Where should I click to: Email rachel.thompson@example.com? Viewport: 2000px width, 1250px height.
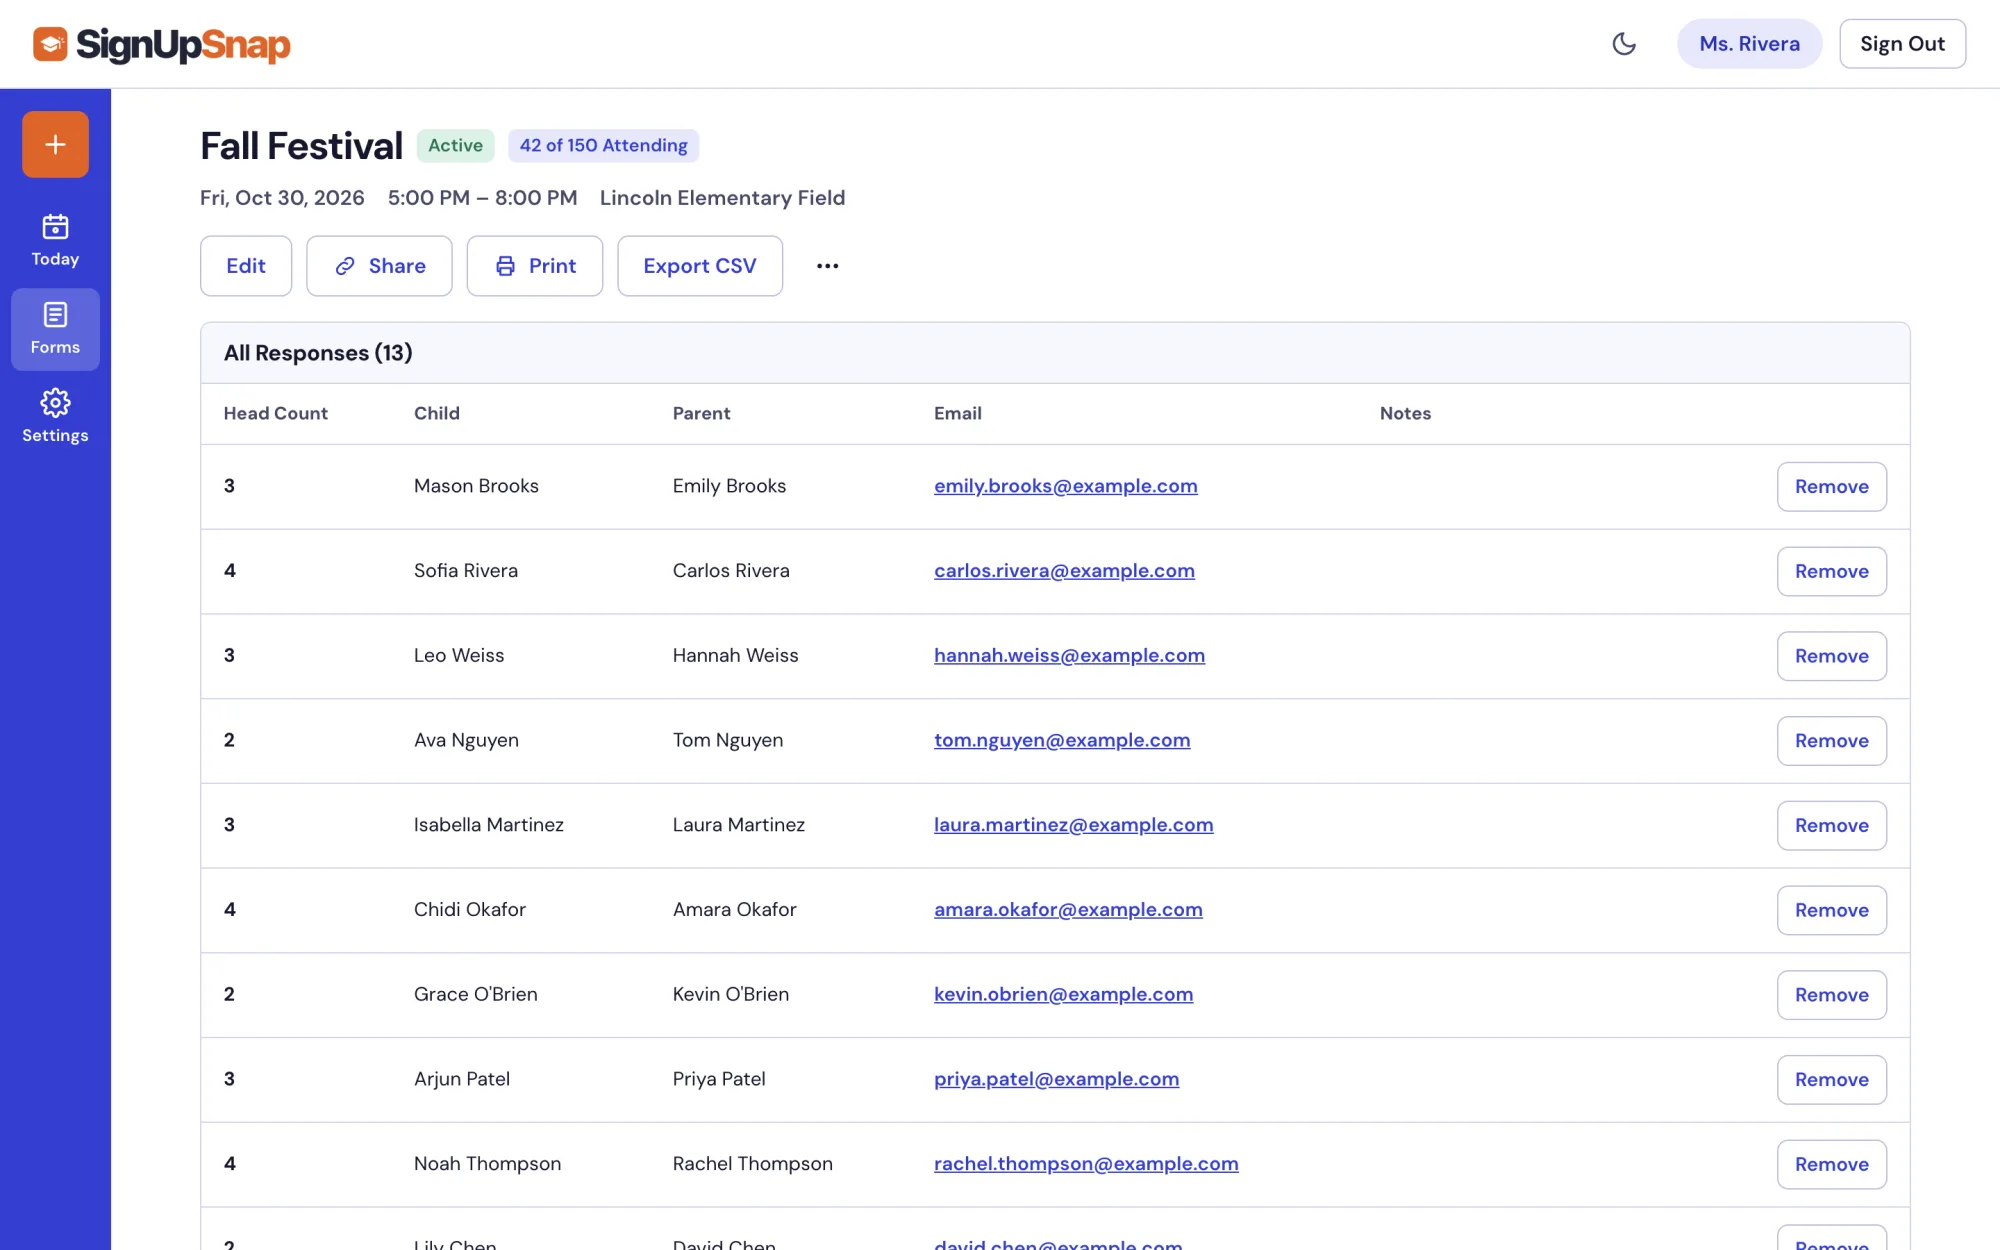1086,1164
